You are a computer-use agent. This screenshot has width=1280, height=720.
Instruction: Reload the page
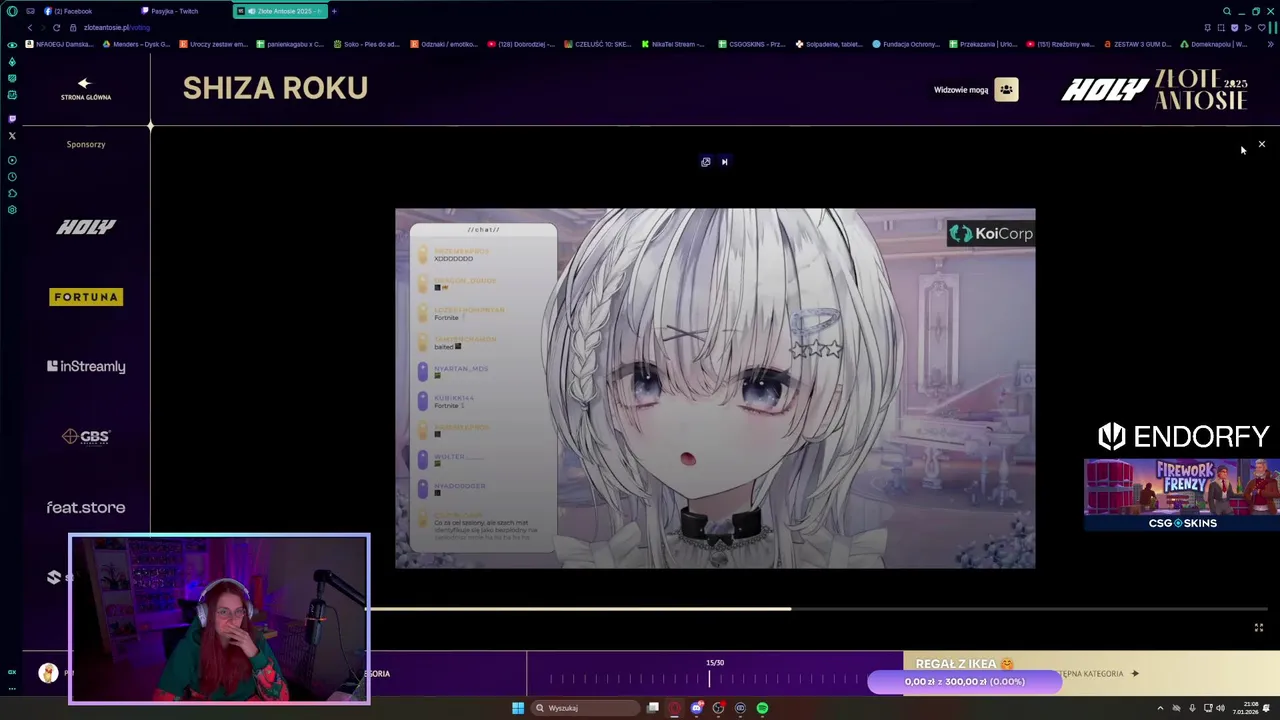click(x=56, y=28)
